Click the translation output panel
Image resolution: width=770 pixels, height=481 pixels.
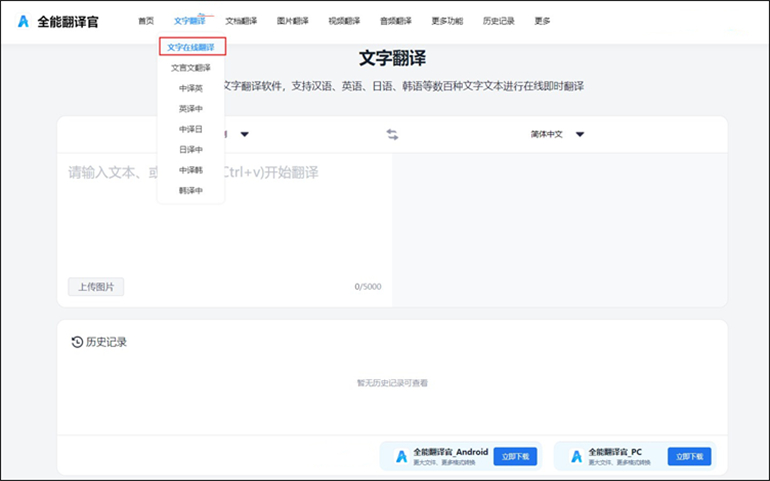[559, 229]
